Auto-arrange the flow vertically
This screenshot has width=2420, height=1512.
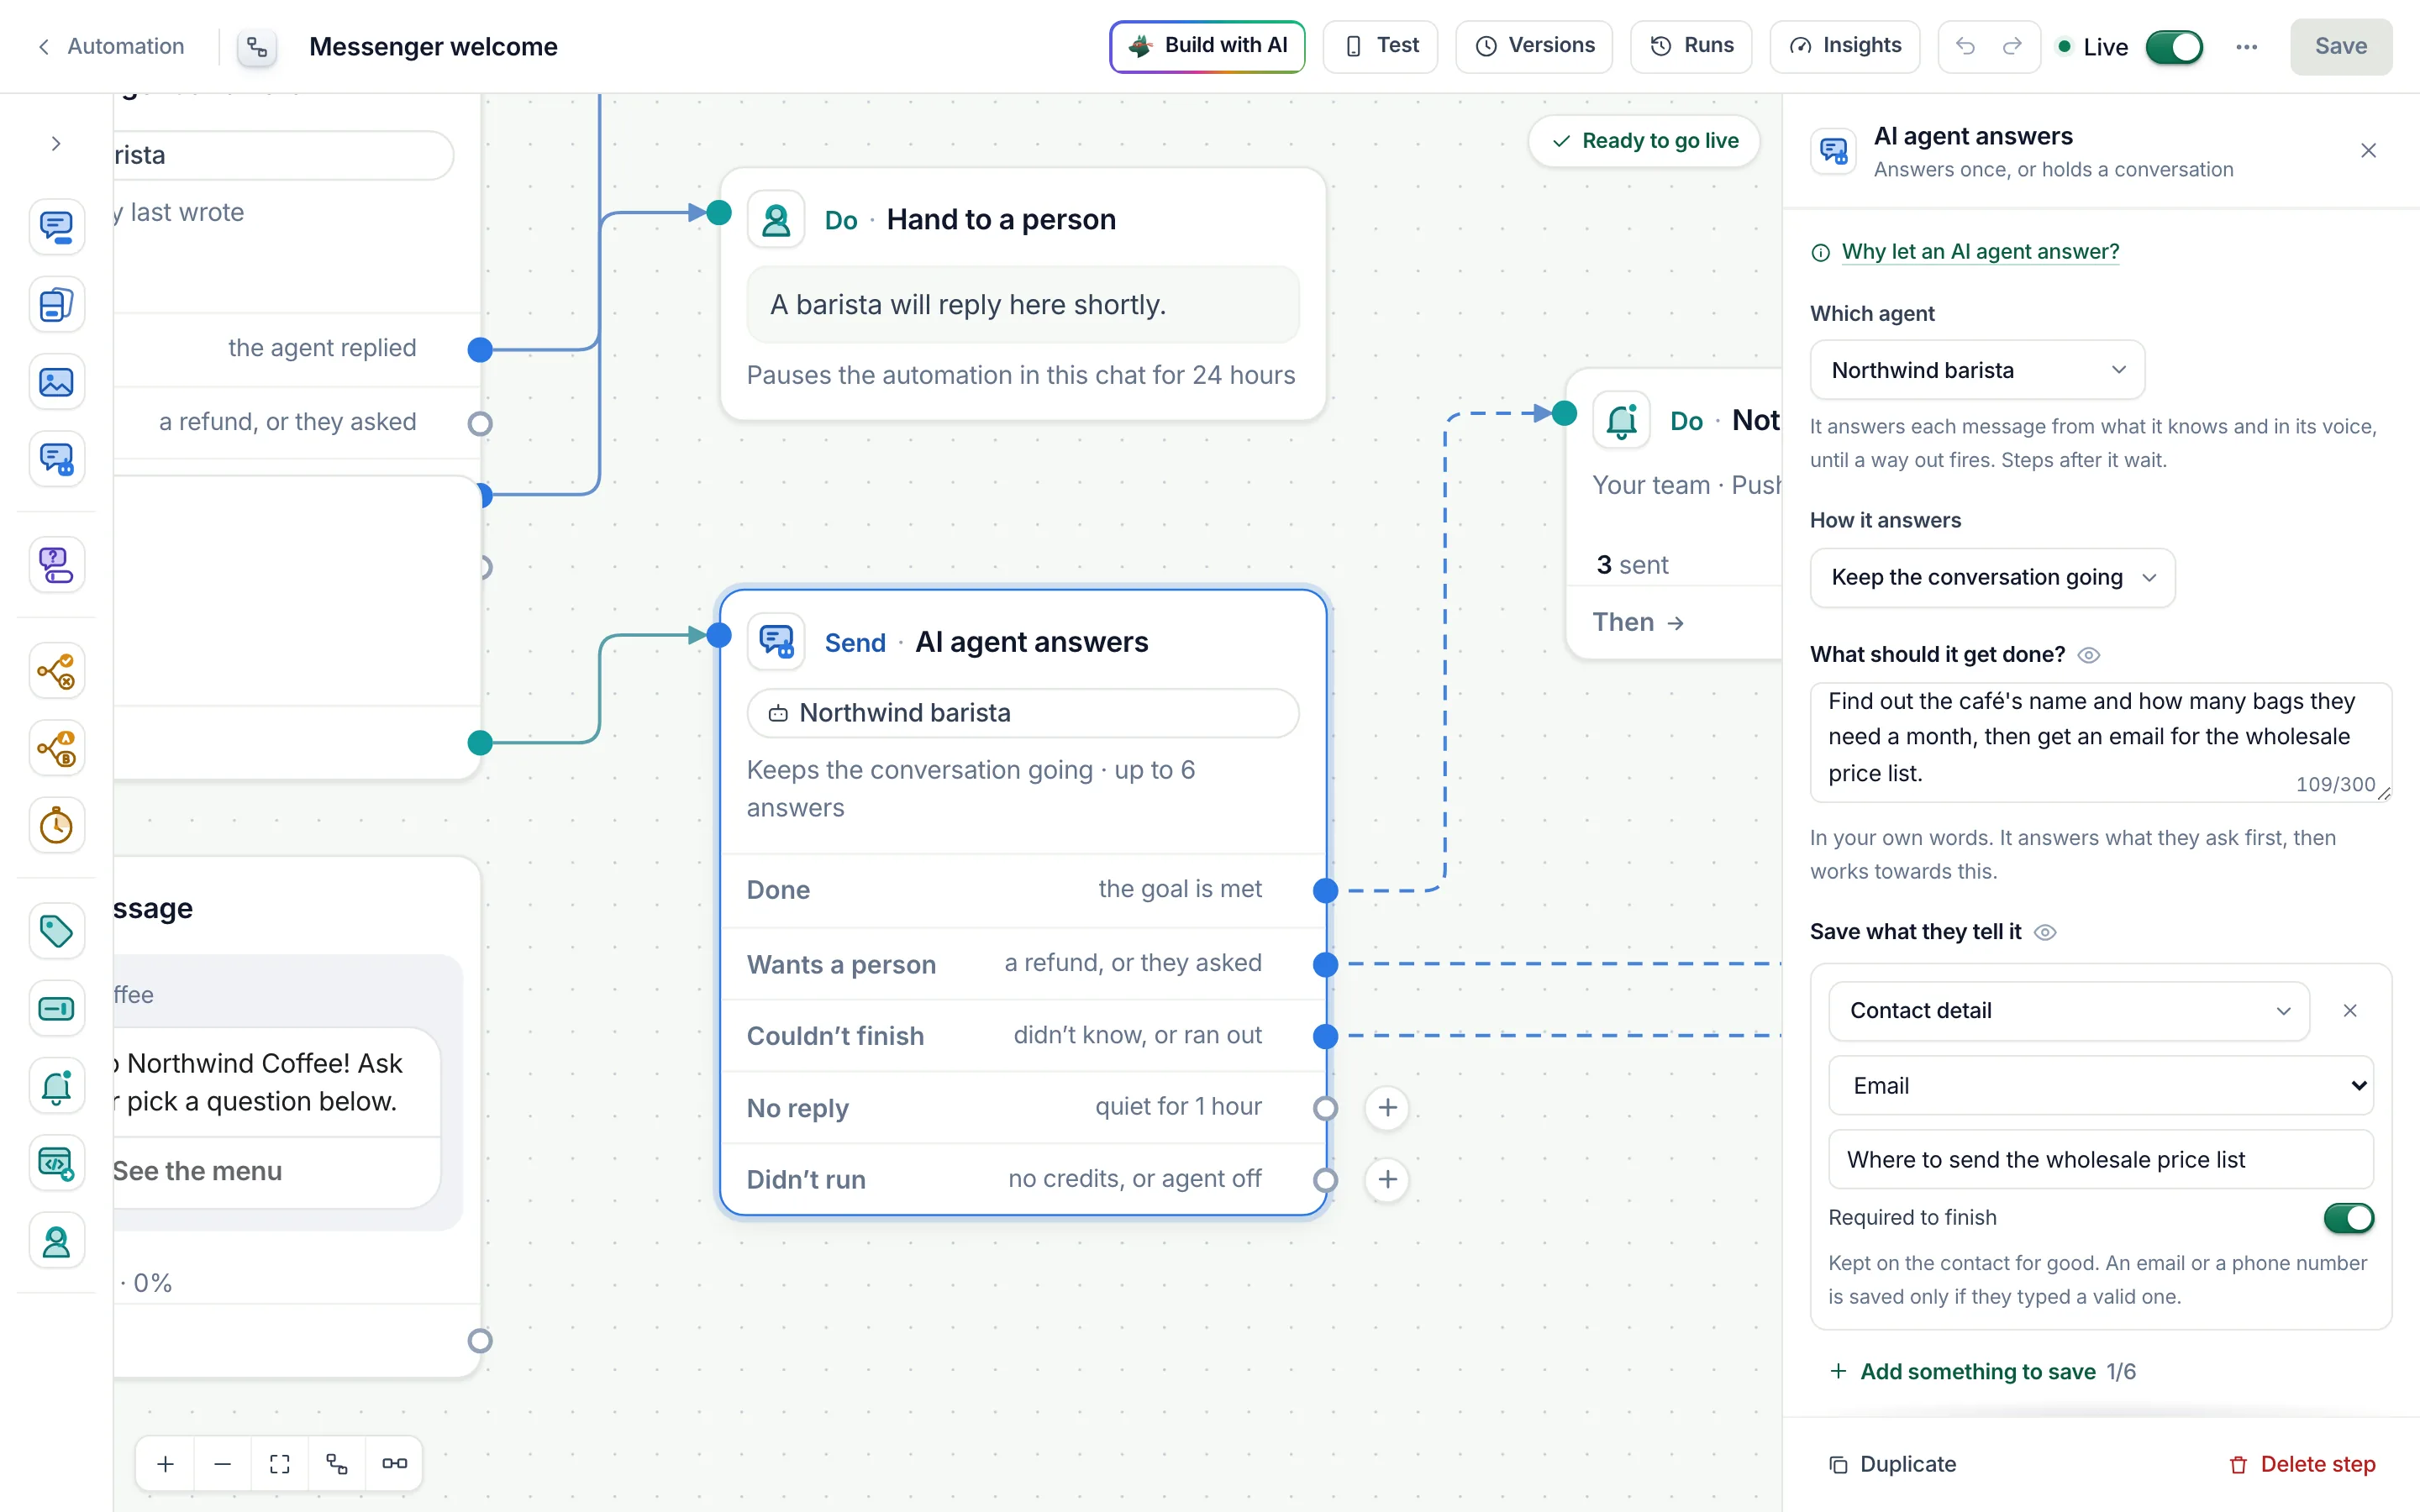(337, 1464)
